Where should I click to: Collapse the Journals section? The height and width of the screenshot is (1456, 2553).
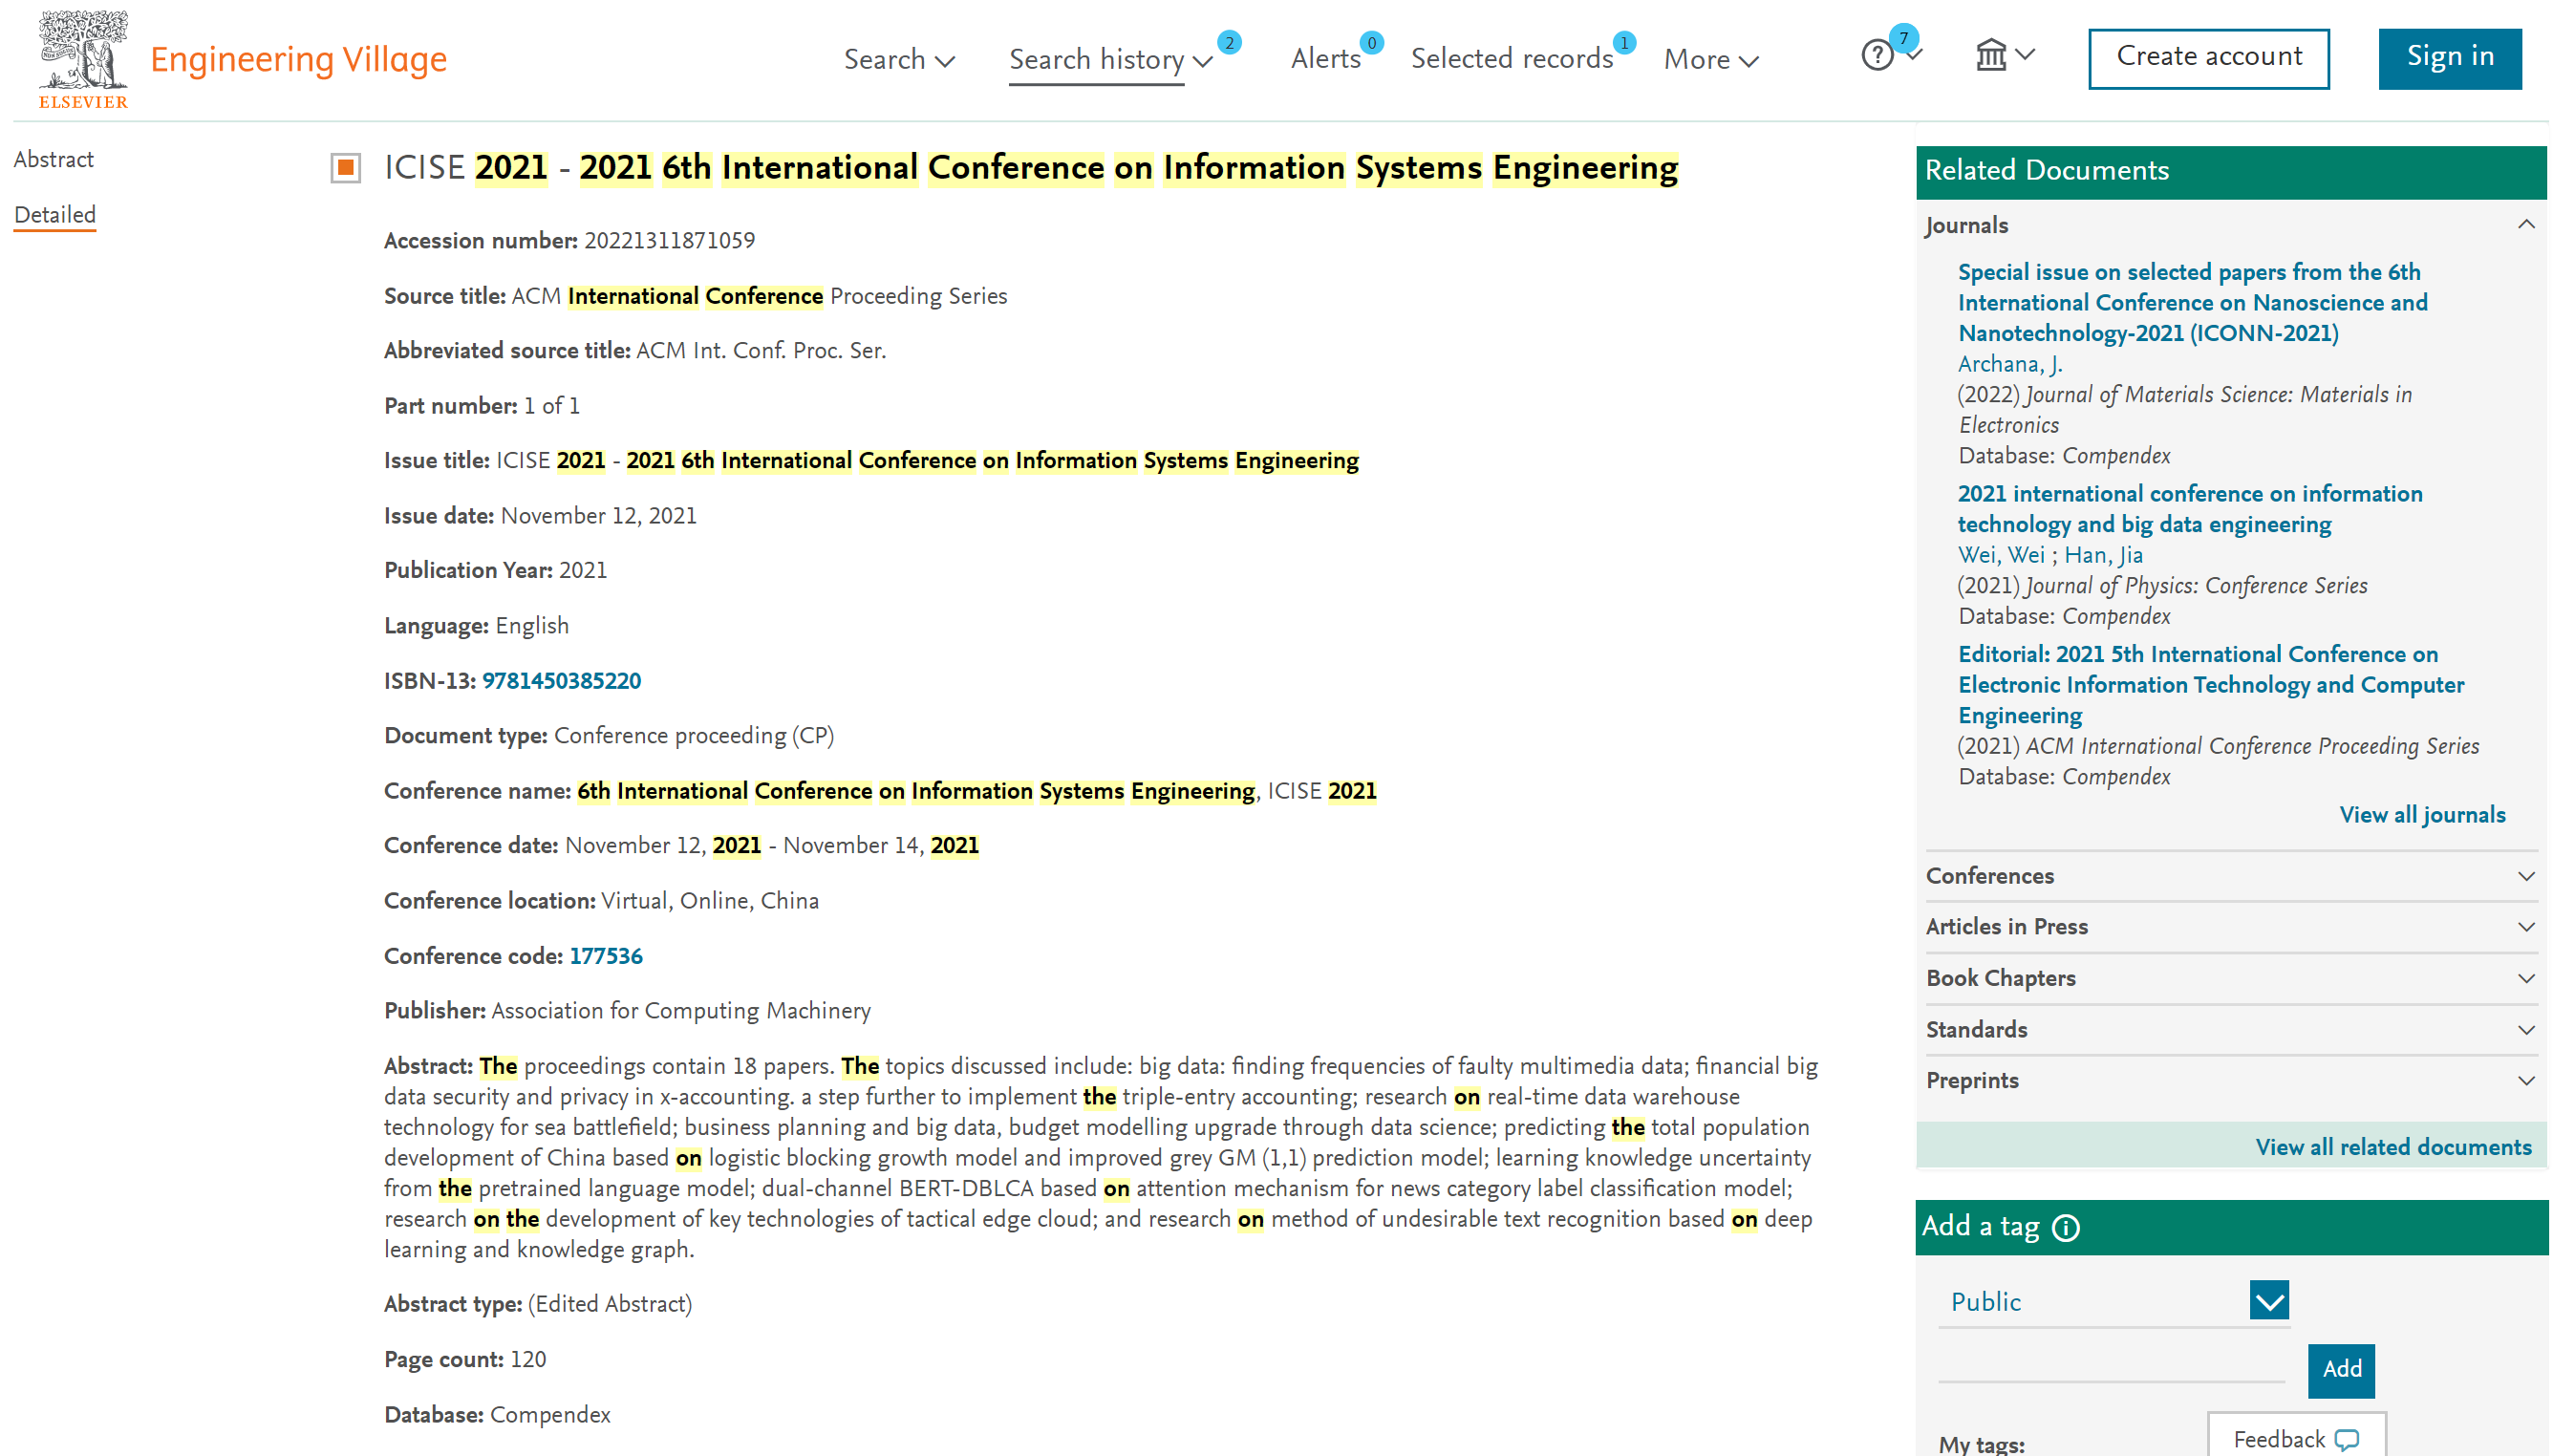point(2525,225)
